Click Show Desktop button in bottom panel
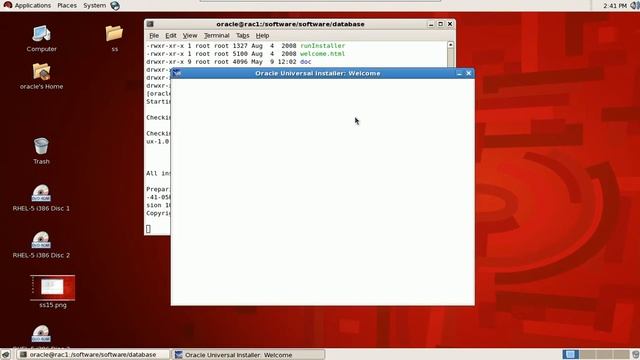The image size is (640, 360). click(5, 354)
